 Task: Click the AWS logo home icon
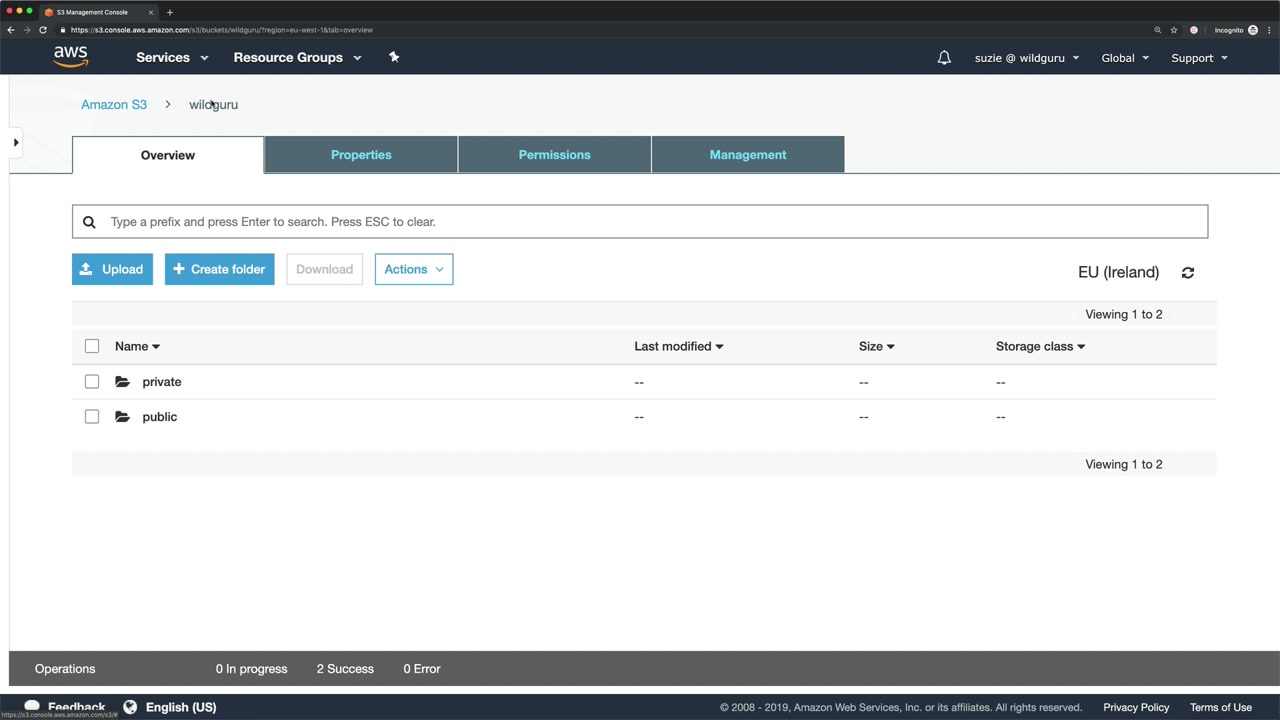pos(71,57)
